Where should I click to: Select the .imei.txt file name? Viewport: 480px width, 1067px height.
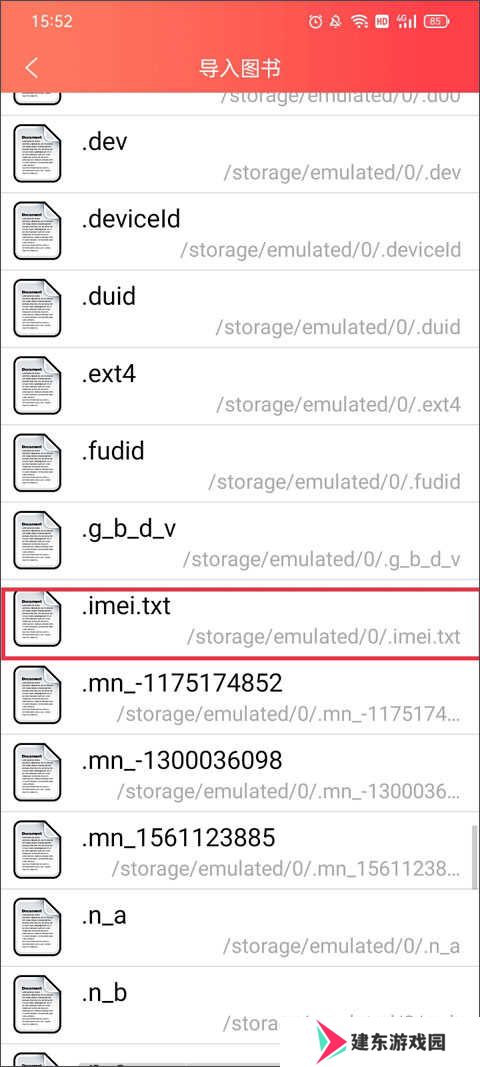(x=126, y=606)
